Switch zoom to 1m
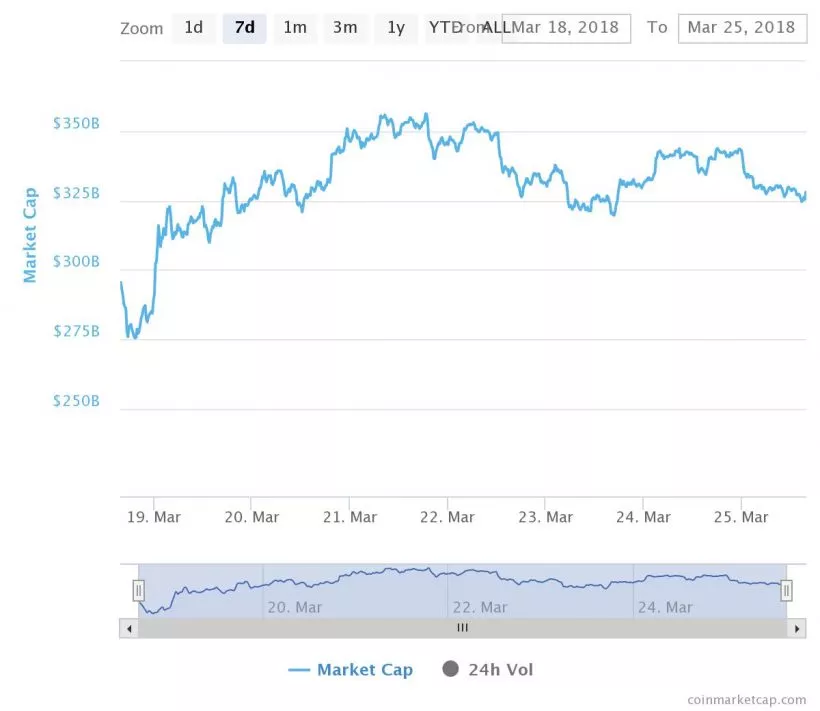 click(295, 28)
